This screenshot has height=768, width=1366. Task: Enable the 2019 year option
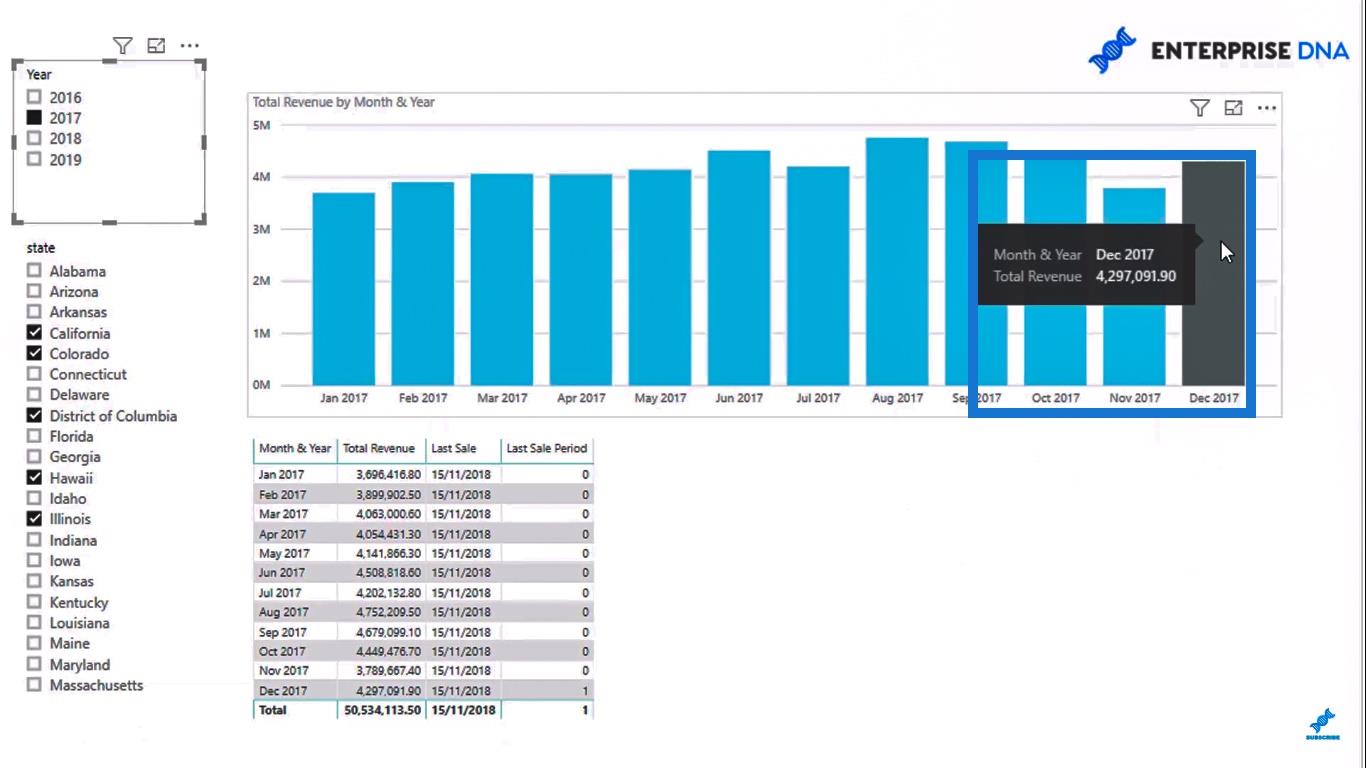pos(35,159)
